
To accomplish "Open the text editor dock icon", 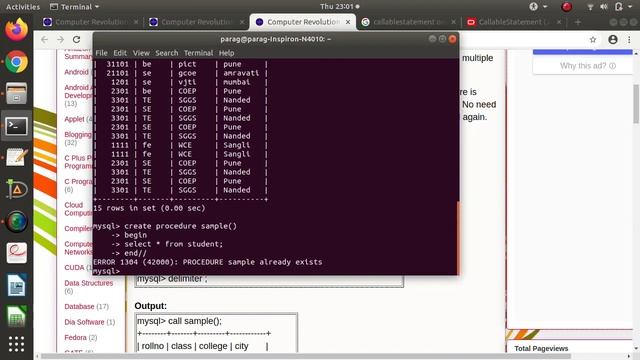I will click(x=16, y=158).
